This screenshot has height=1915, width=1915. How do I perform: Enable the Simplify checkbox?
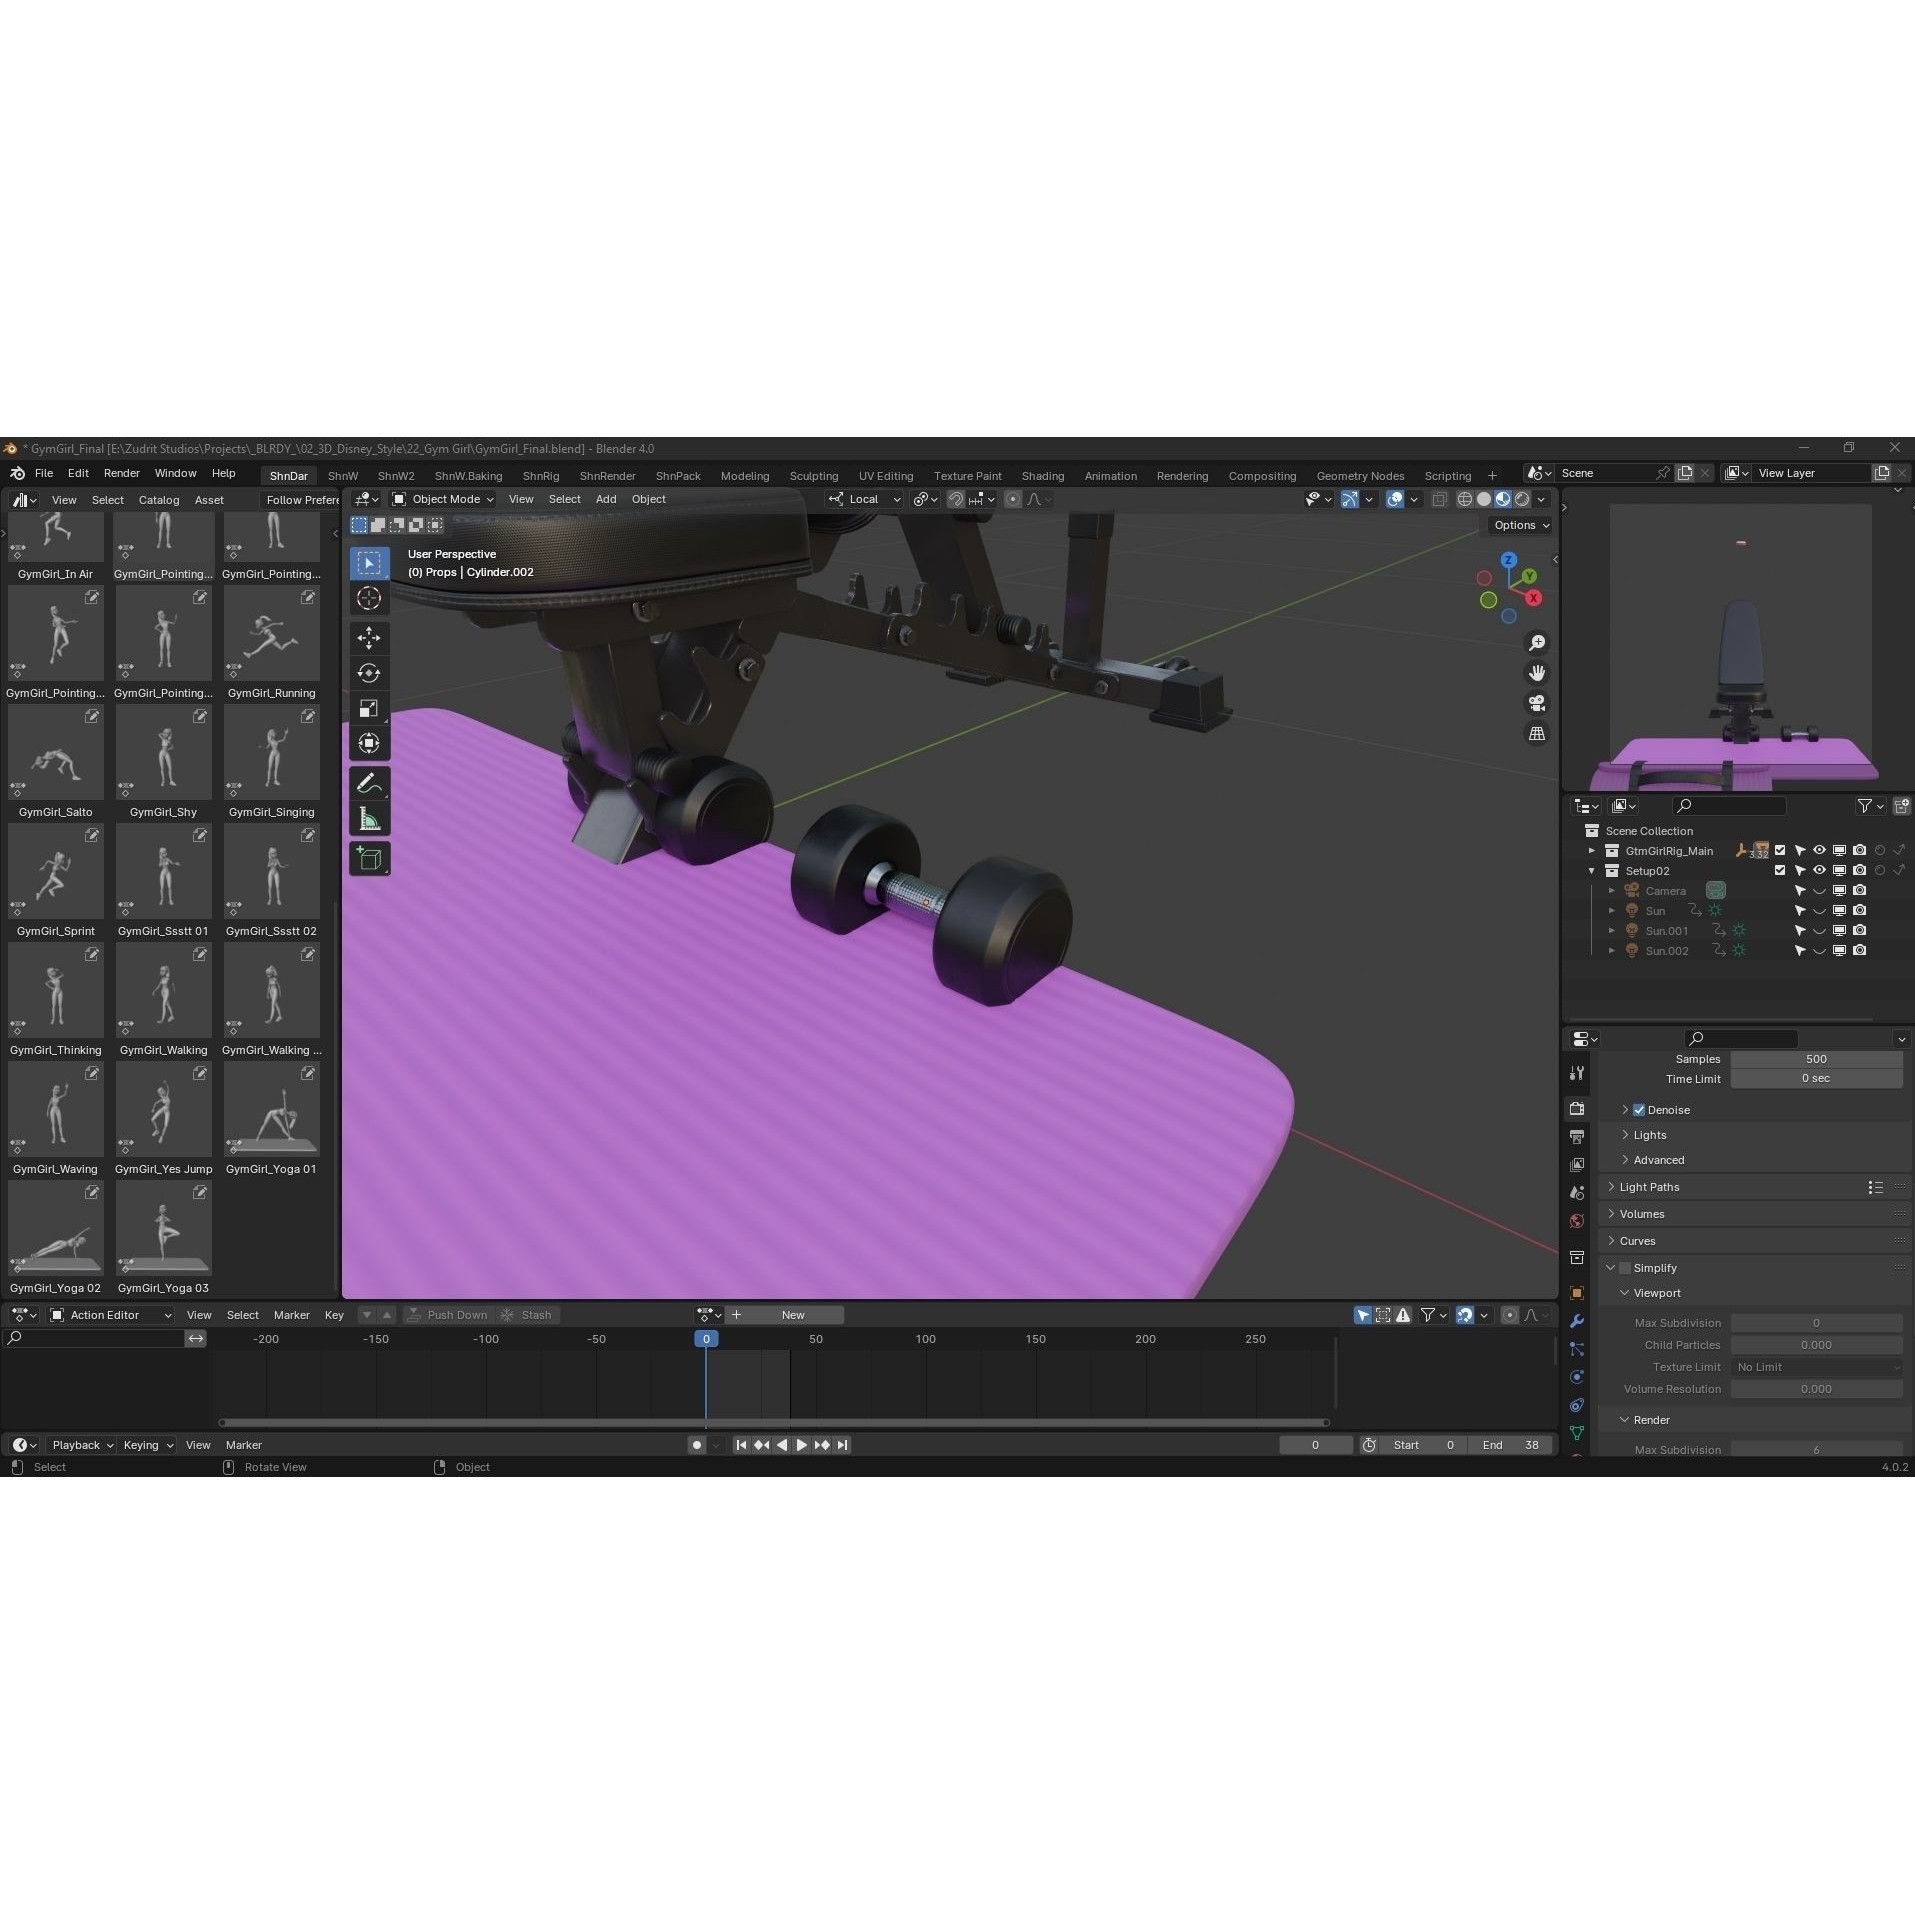[x=1625, y=1268]
